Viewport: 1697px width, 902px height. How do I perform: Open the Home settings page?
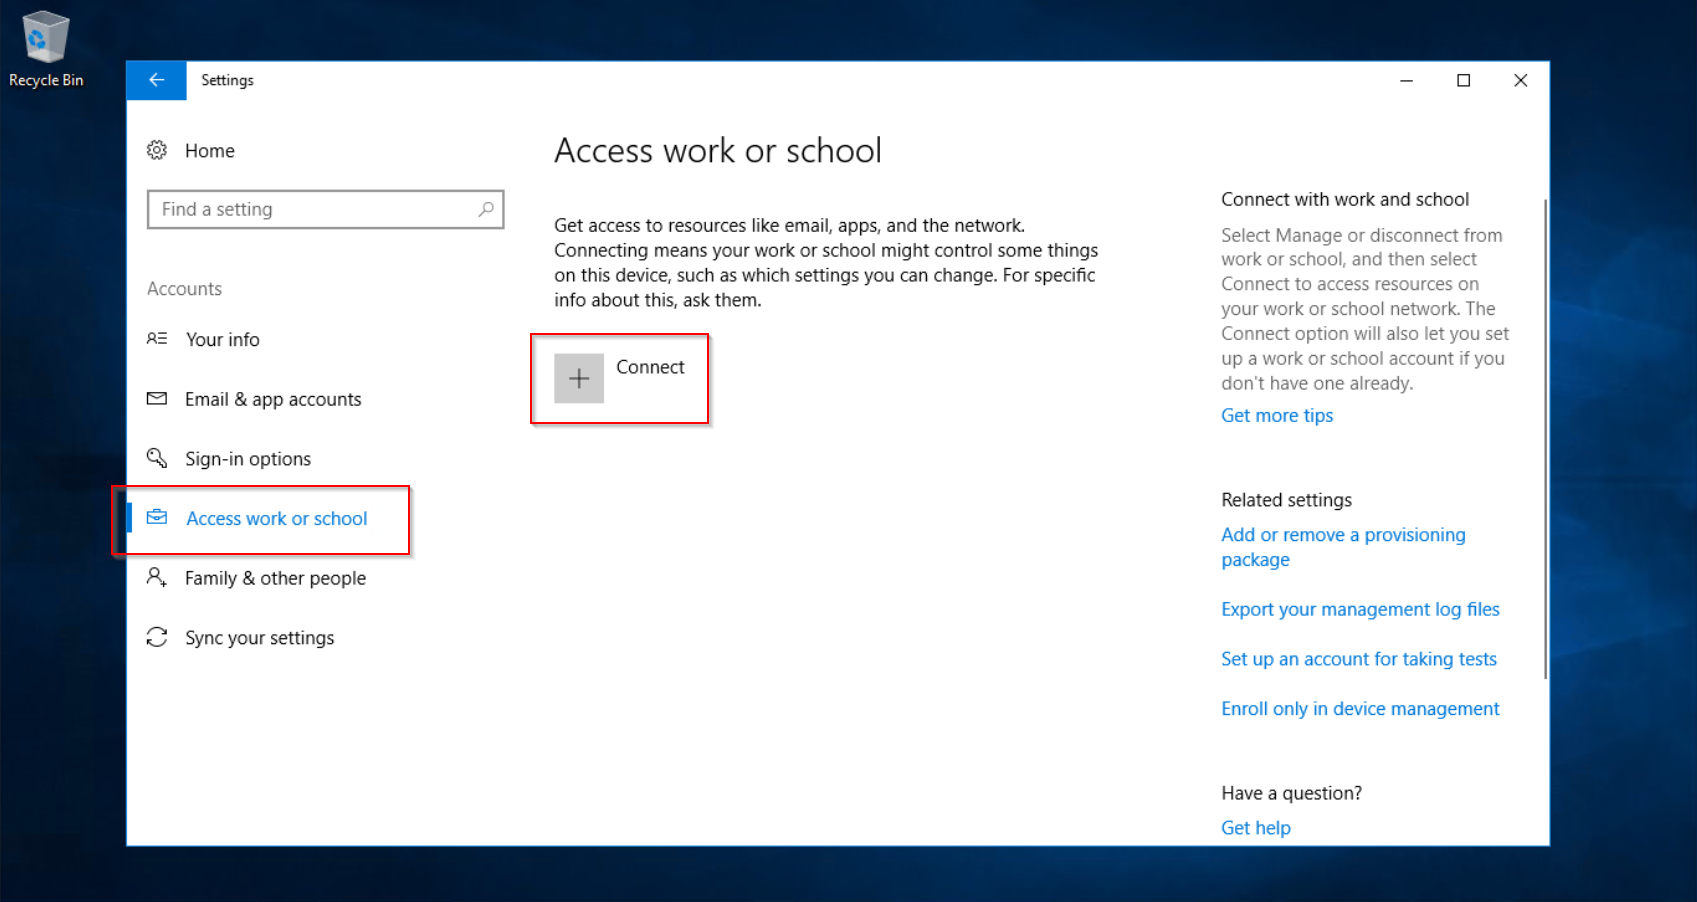pyautogui.click(x=210, y=150)
